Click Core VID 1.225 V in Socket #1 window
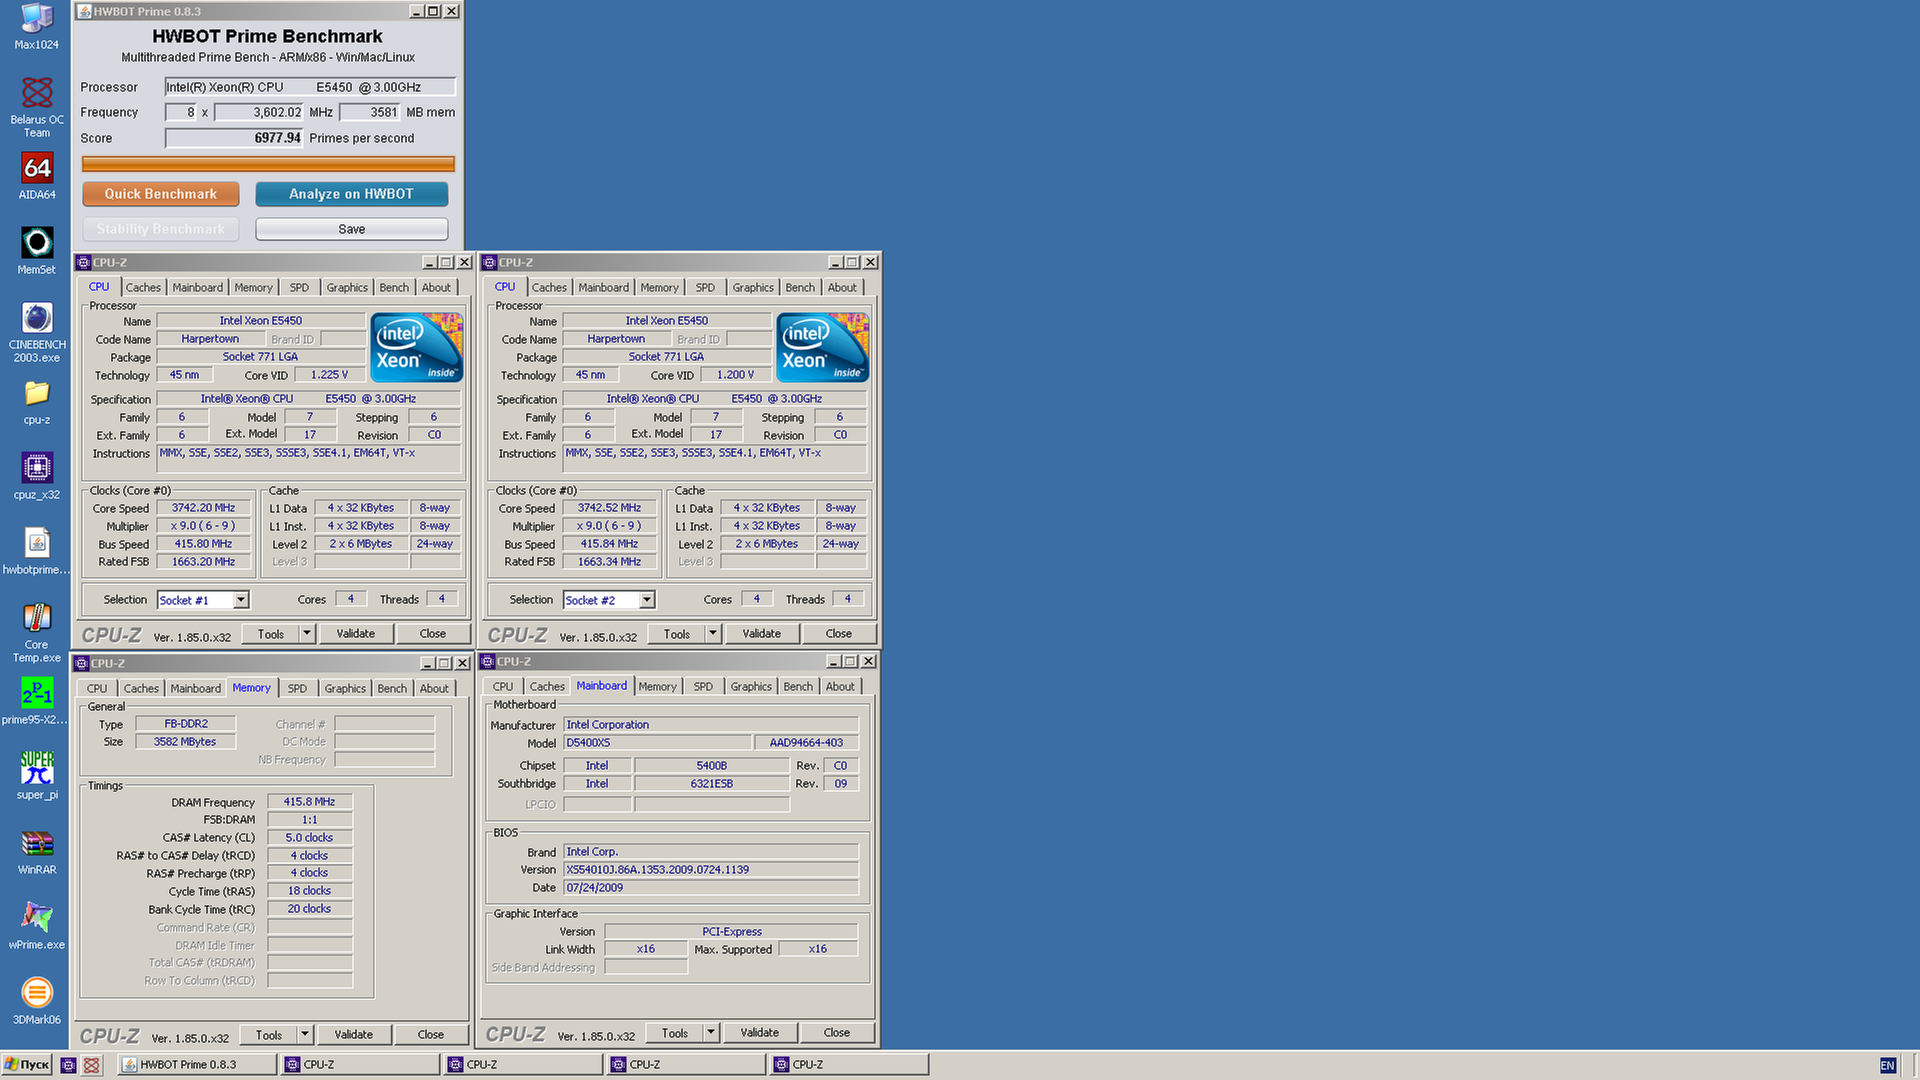This screenshot has height=1080, width=1920. click(330, 375)
